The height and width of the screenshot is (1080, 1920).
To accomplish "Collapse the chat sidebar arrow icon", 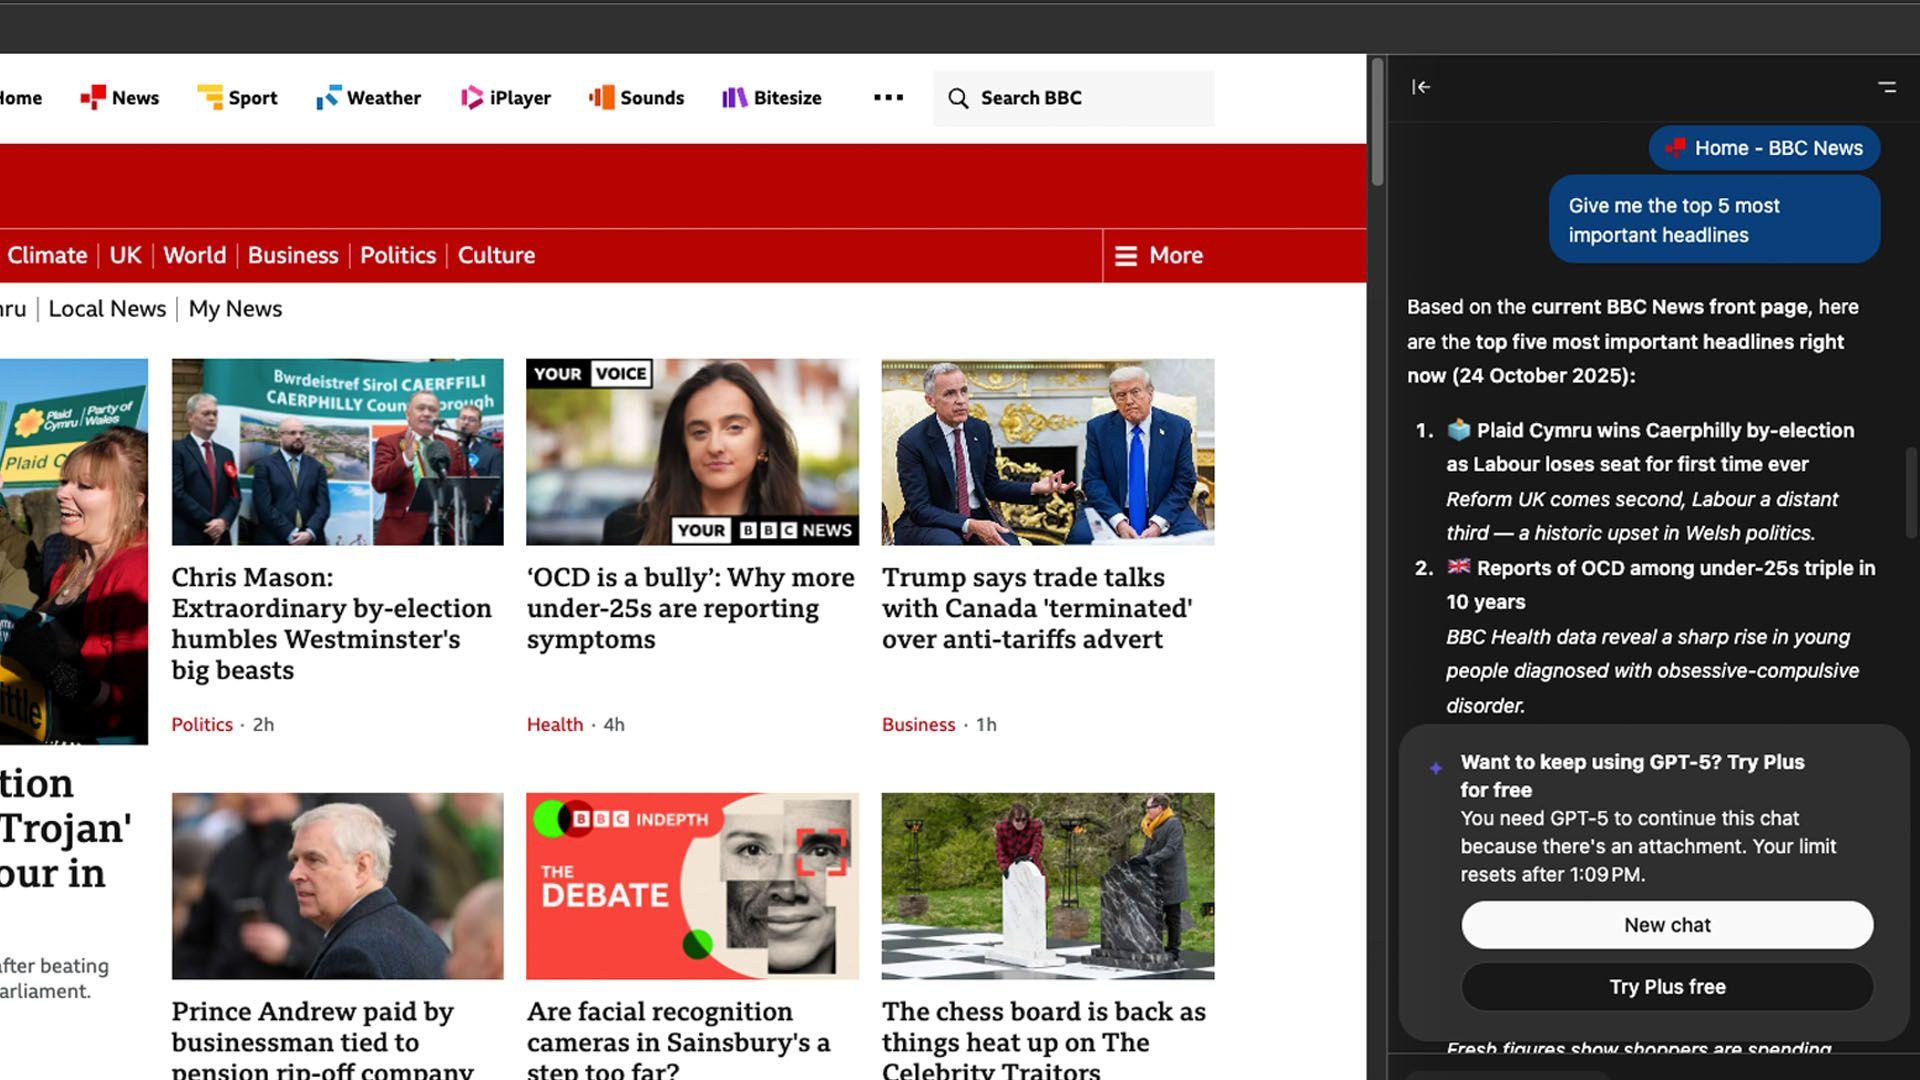I will [x=1421, y=87].
